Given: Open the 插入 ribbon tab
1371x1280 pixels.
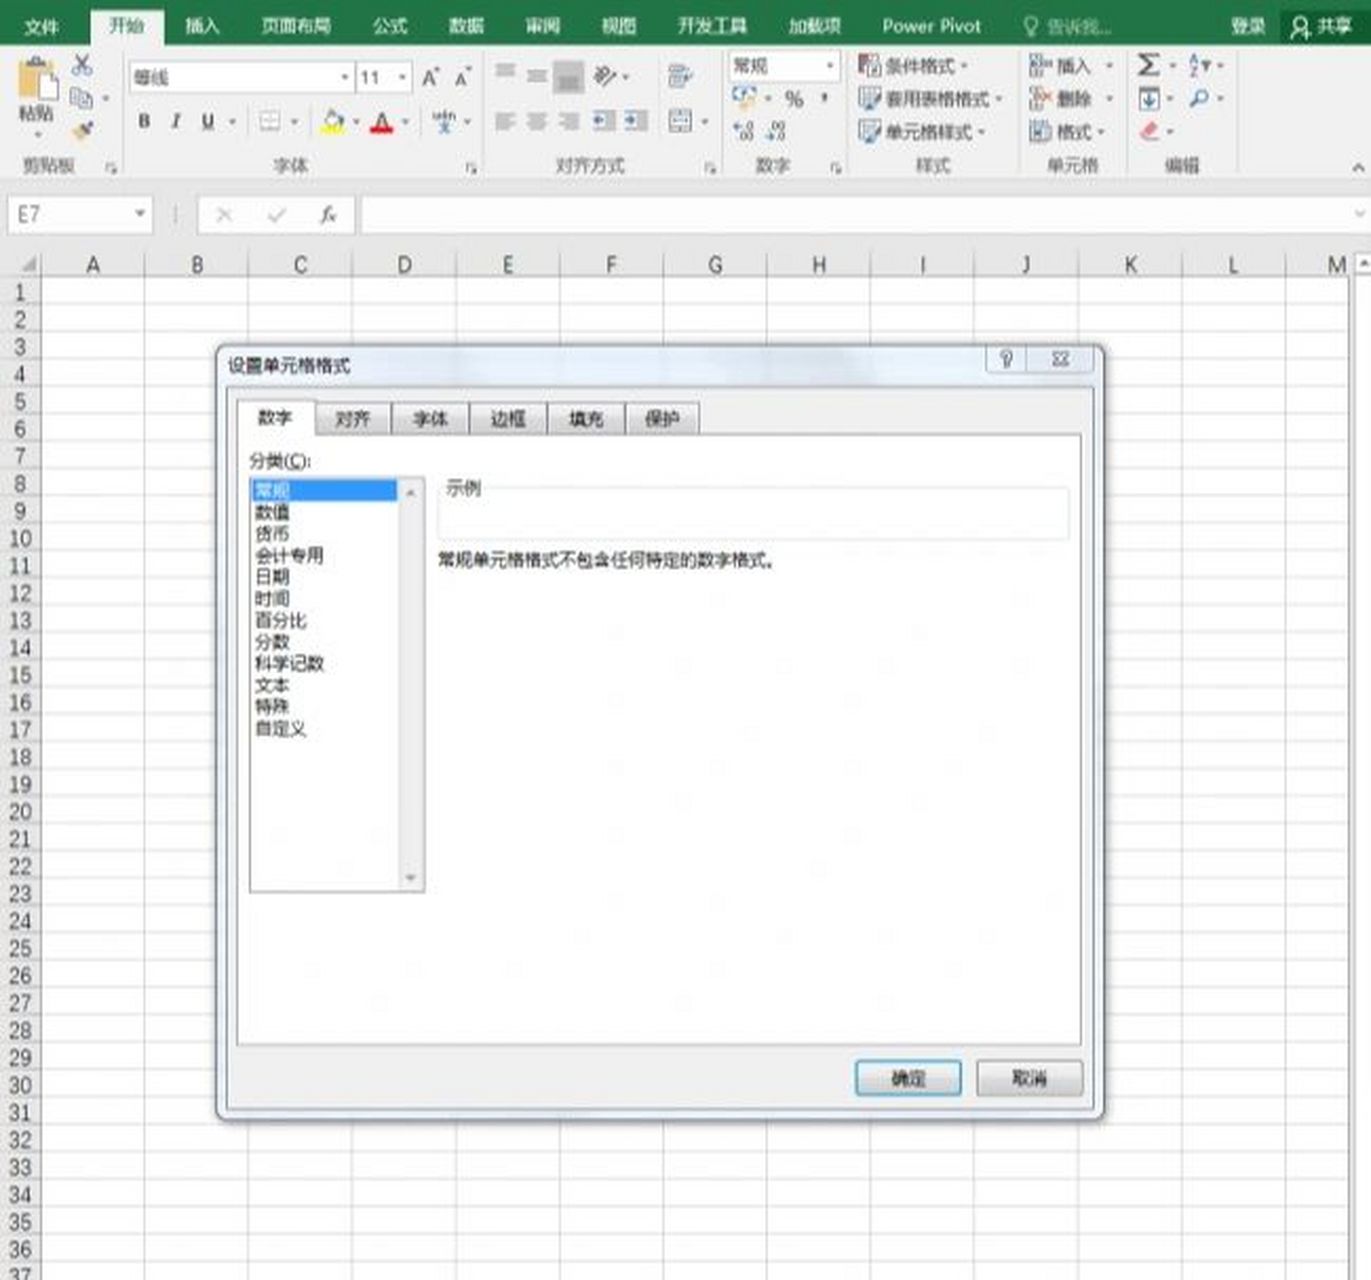Looking at the screenshot, I should pos(201,26).
